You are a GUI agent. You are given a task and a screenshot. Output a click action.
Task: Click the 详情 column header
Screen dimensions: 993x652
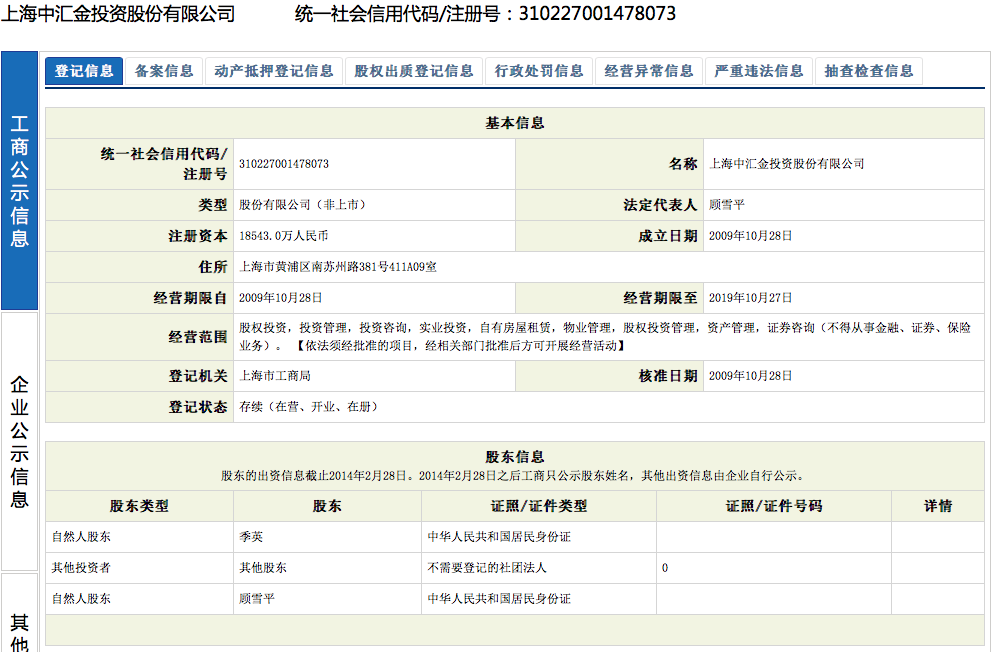click(x=938, y=506)
